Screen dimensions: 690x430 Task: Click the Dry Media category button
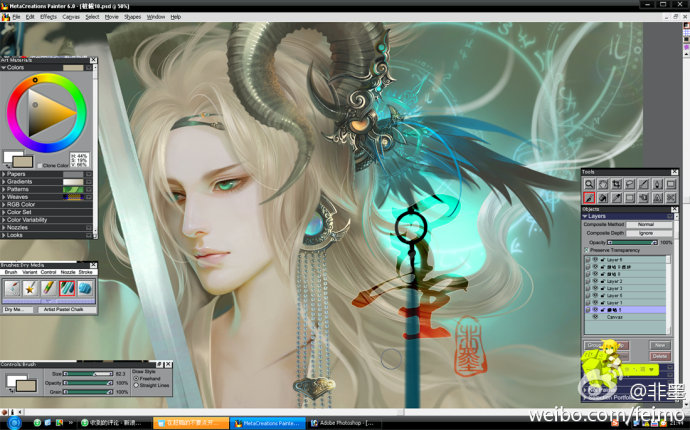coord(18,310)
